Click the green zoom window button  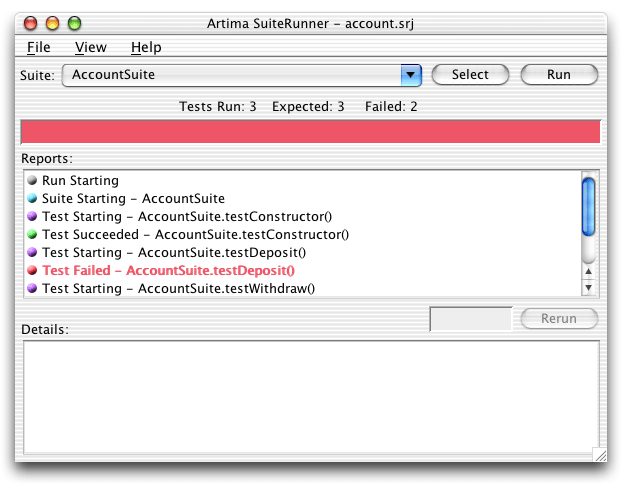[74, 24]
